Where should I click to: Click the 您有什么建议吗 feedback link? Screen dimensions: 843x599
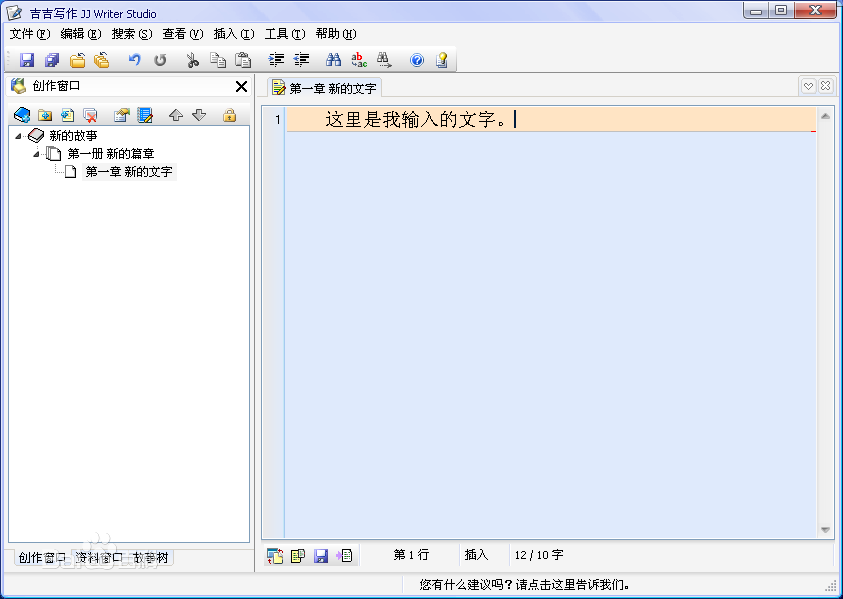click(524, 584)
